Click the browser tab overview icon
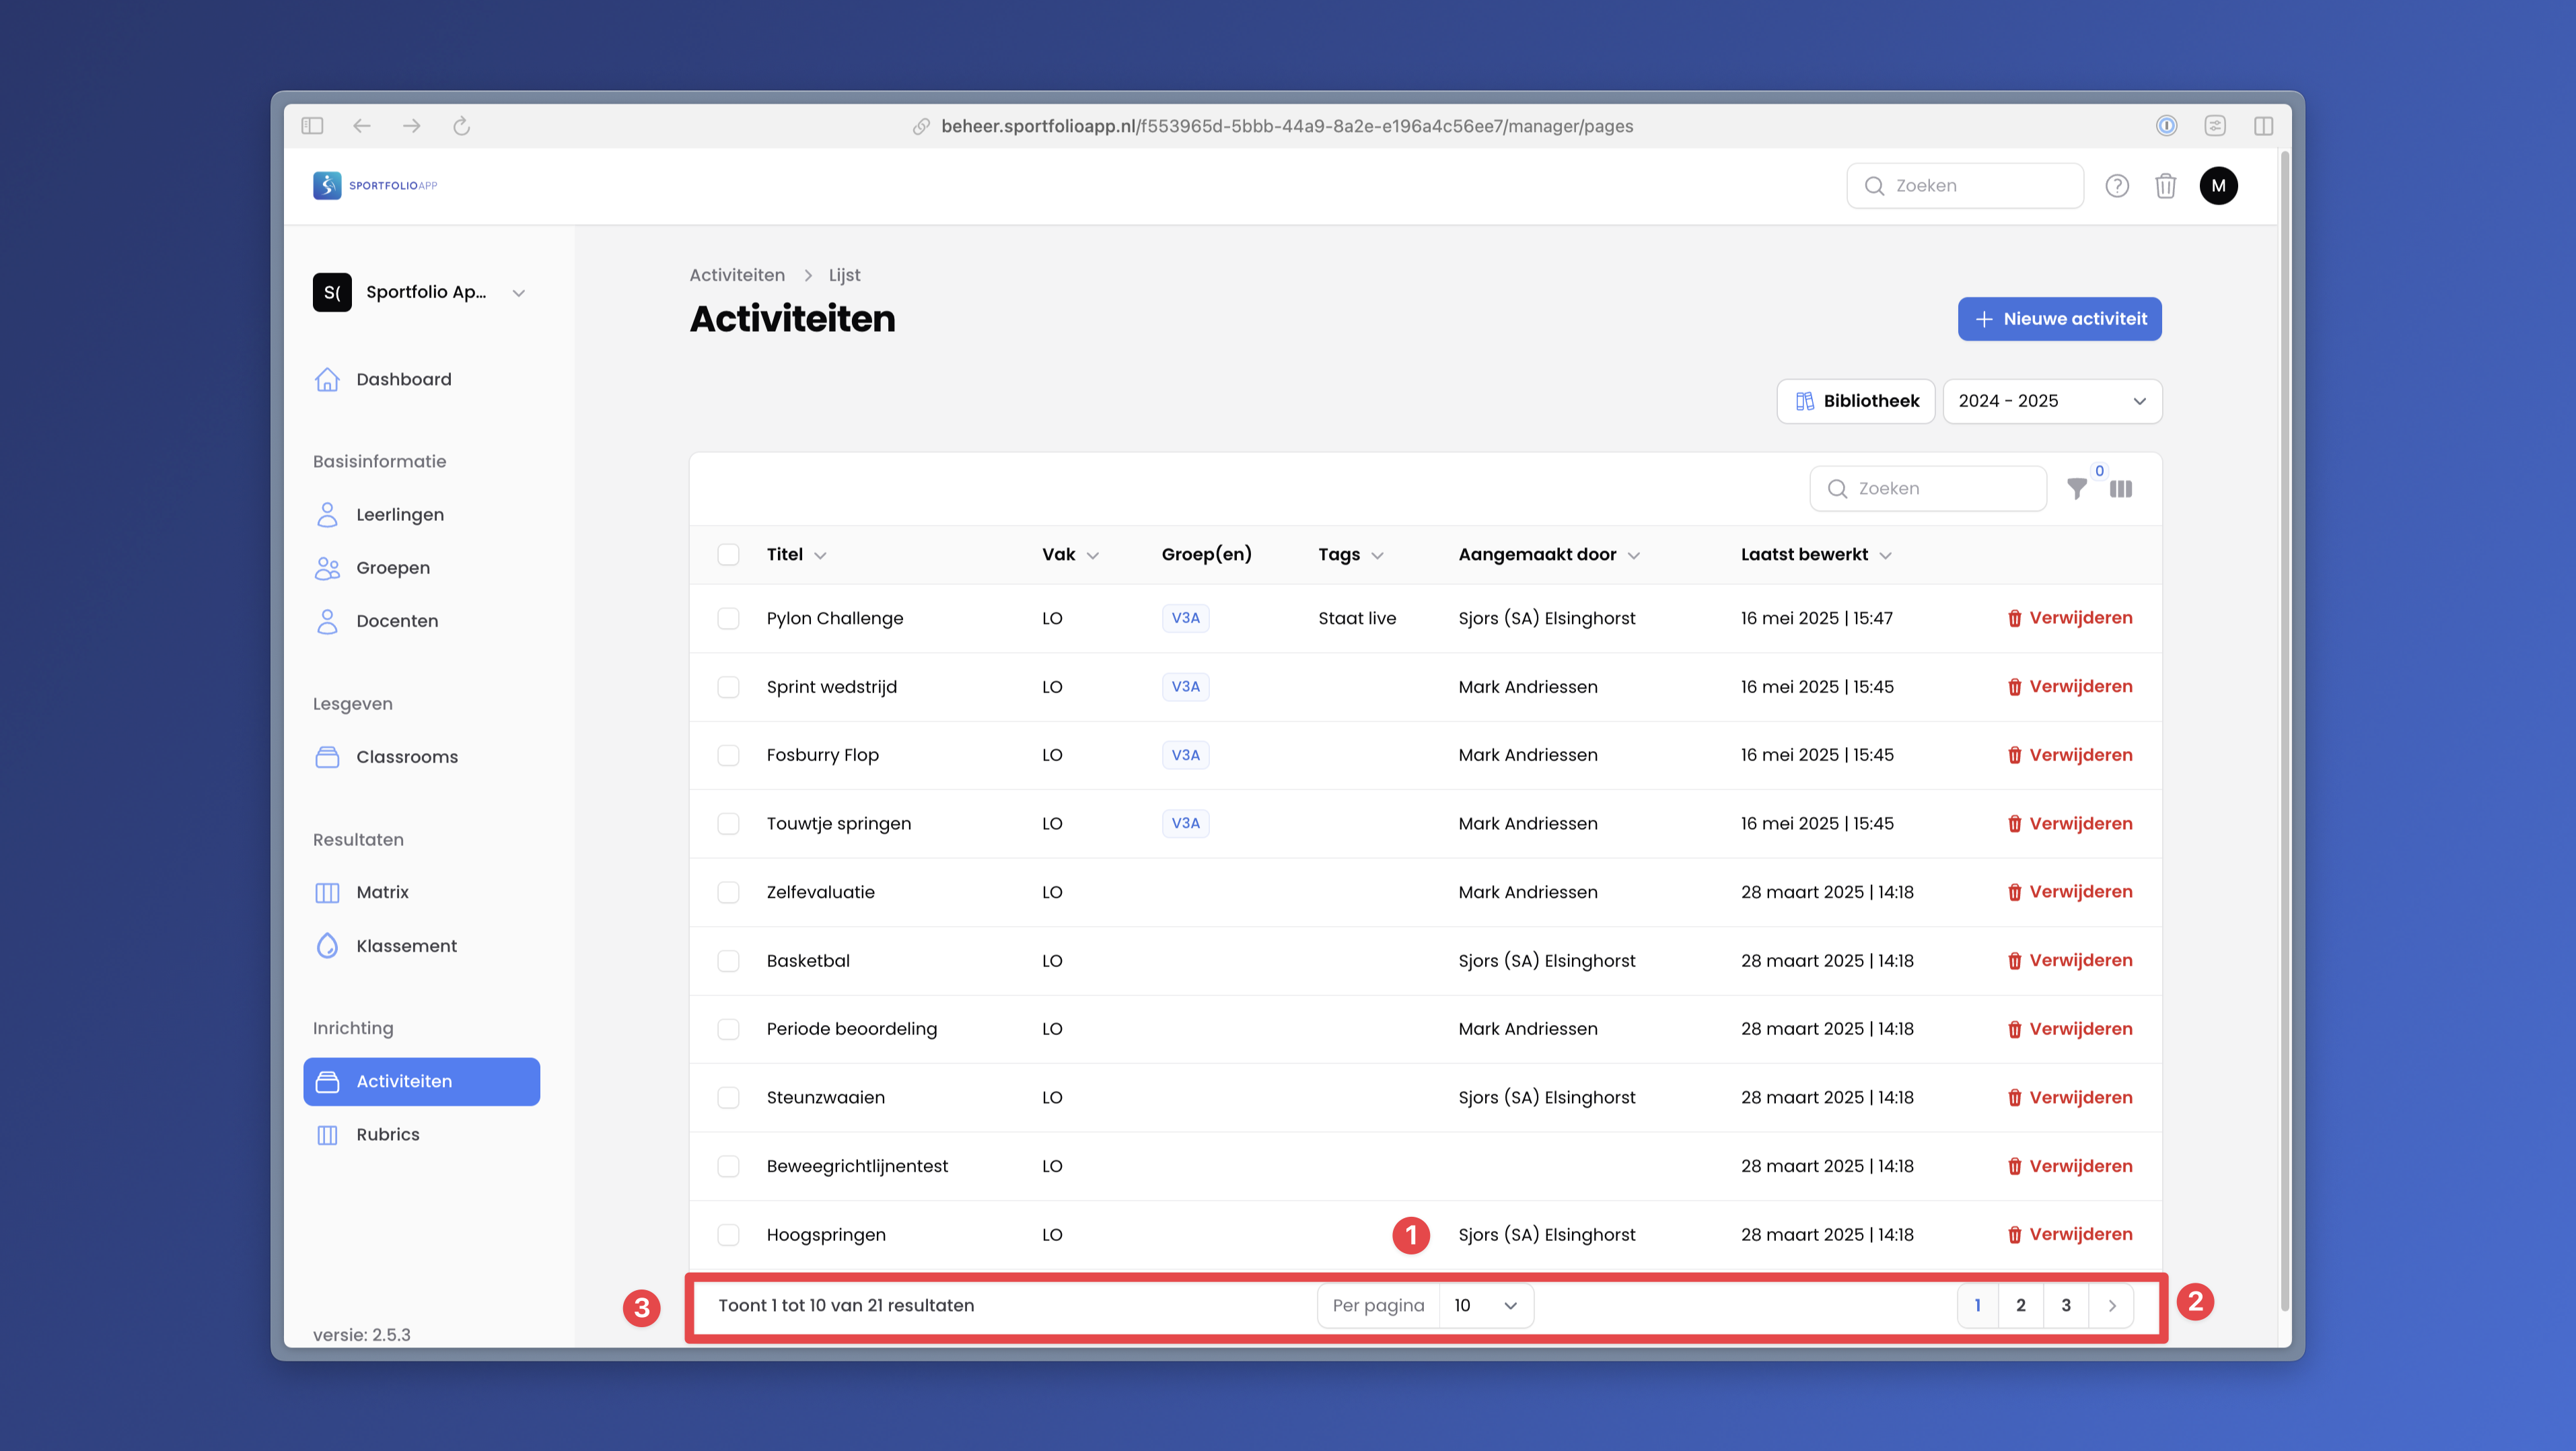This screenshot has height=1451, width=2576. tap(2215, 126)
